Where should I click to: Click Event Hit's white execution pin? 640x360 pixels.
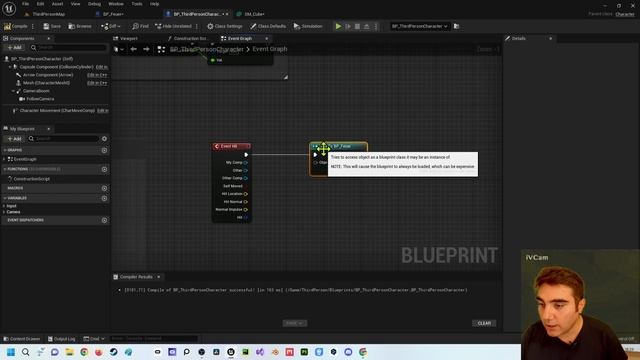pyautogui.click(x=246, y=155)
